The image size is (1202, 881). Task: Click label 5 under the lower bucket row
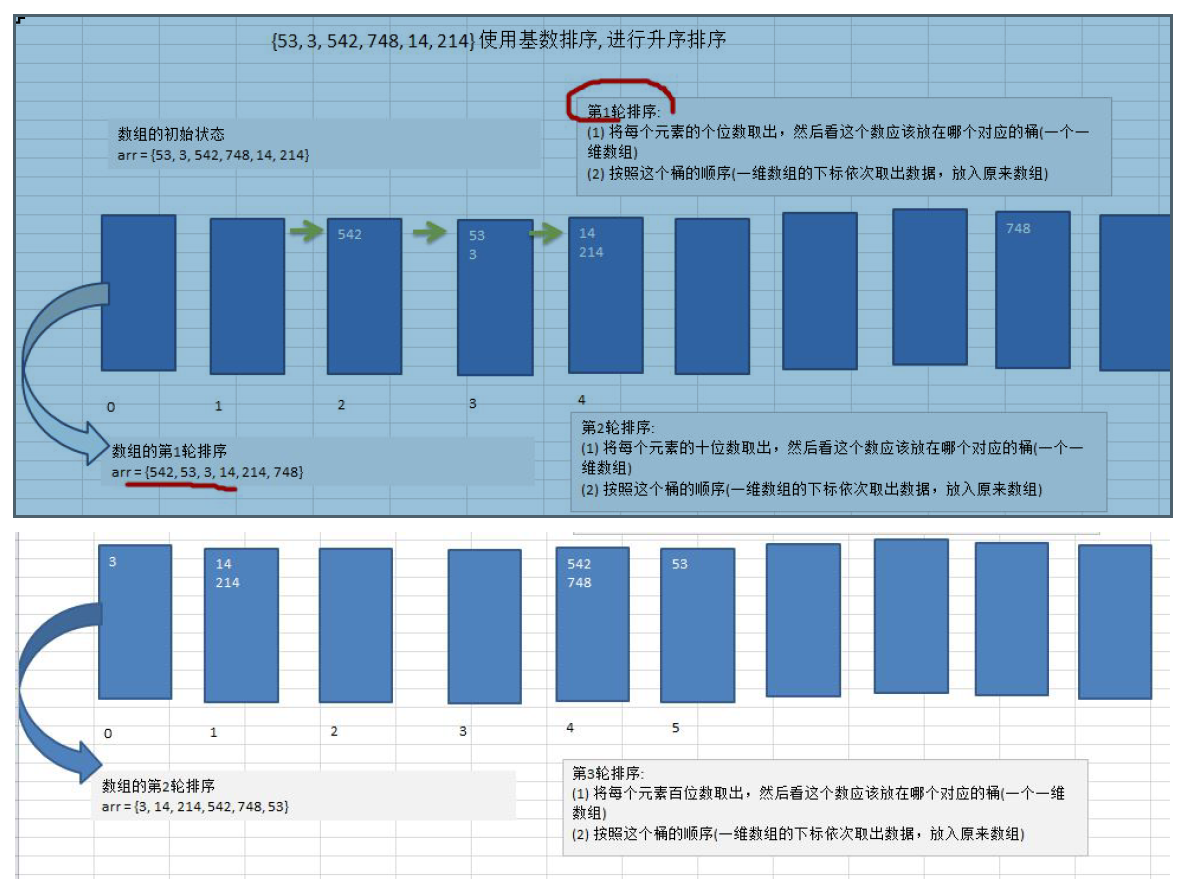tap(676, 728)
